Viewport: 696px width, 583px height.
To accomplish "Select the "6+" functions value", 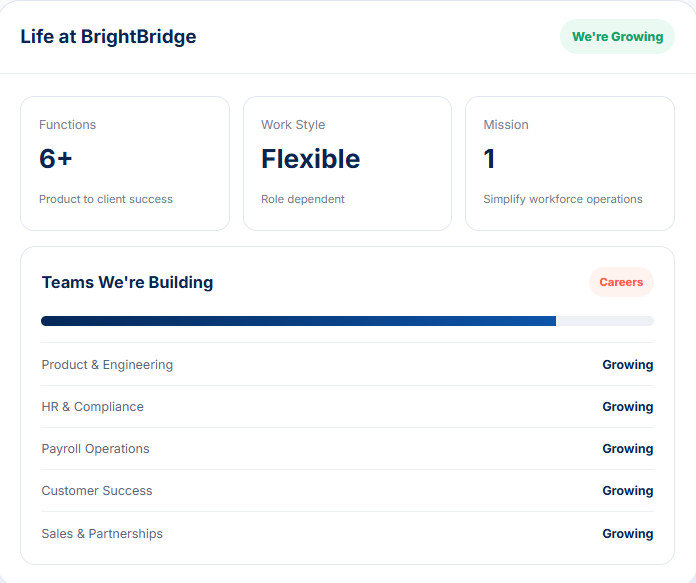I will click(x=55, y=159).
